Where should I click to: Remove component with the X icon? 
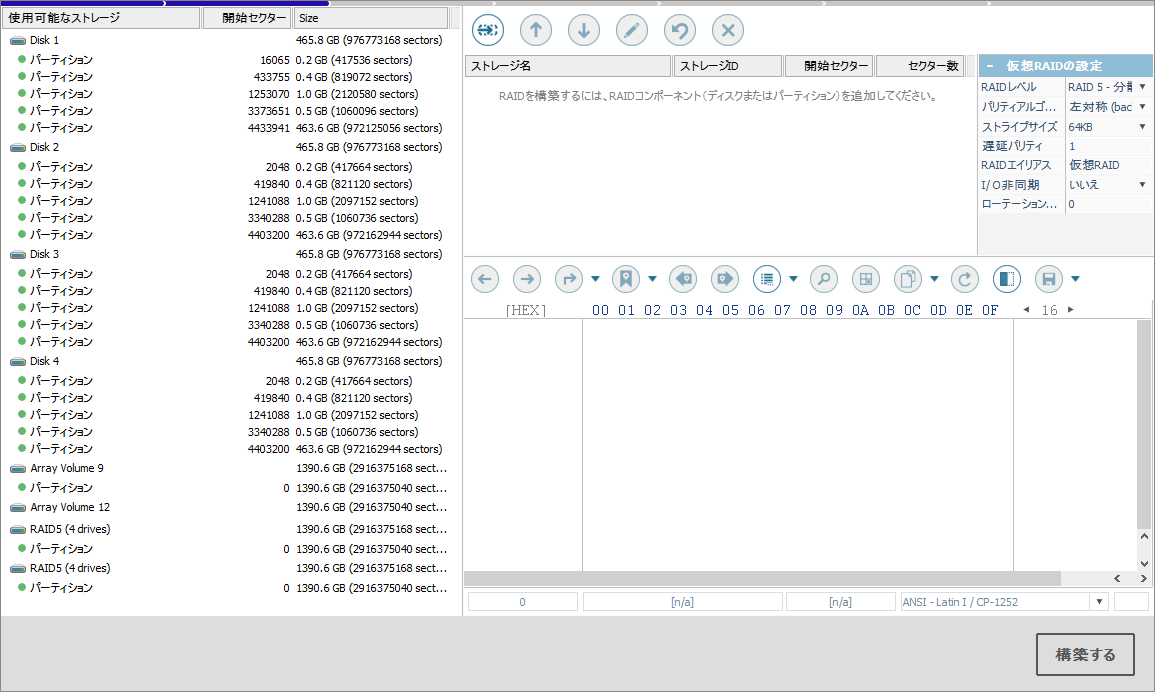click(728, 30)
